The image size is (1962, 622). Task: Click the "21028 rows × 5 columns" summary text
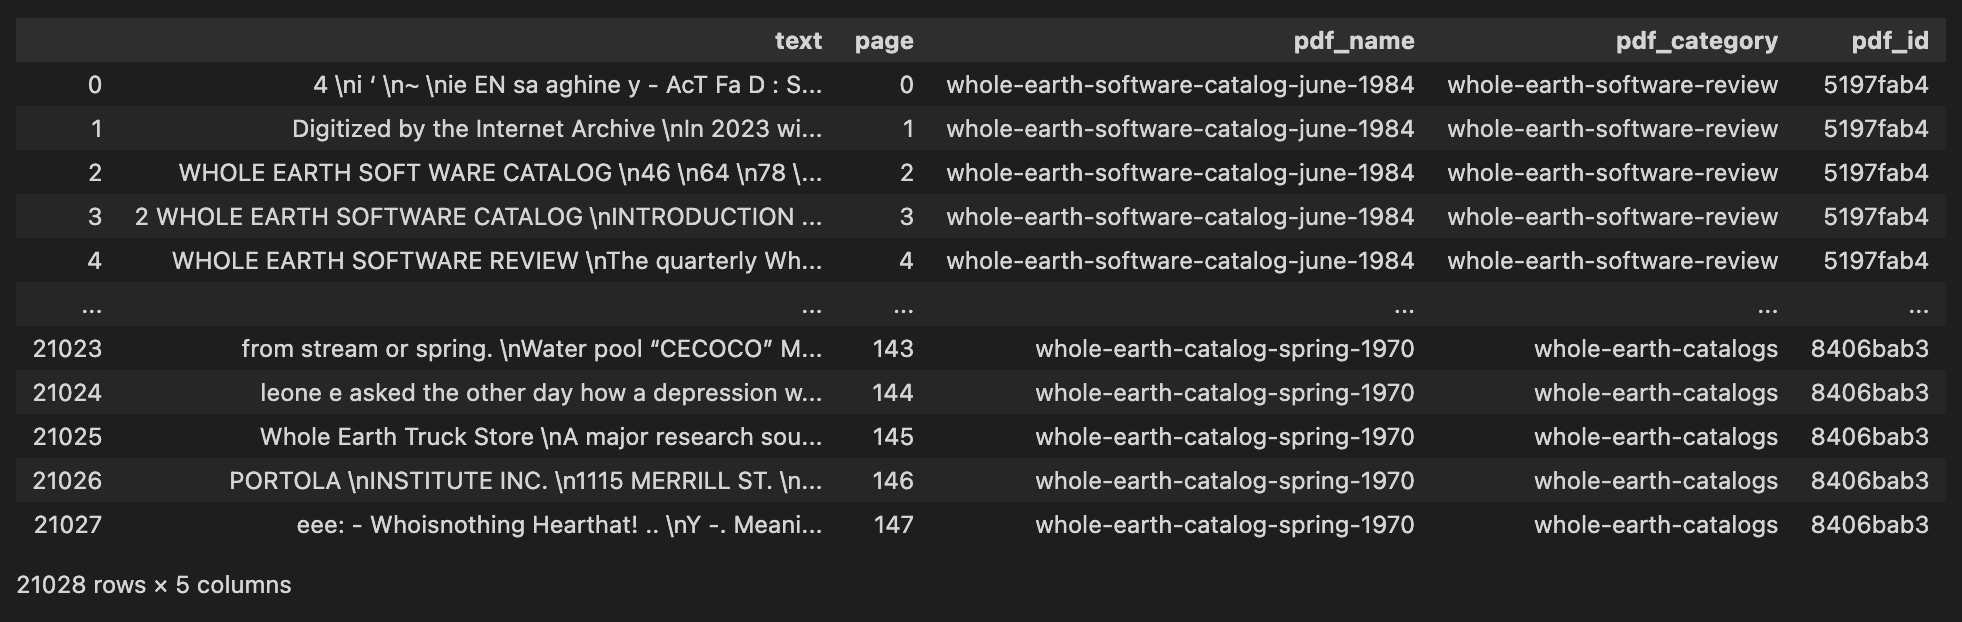[x=154, y=585]
